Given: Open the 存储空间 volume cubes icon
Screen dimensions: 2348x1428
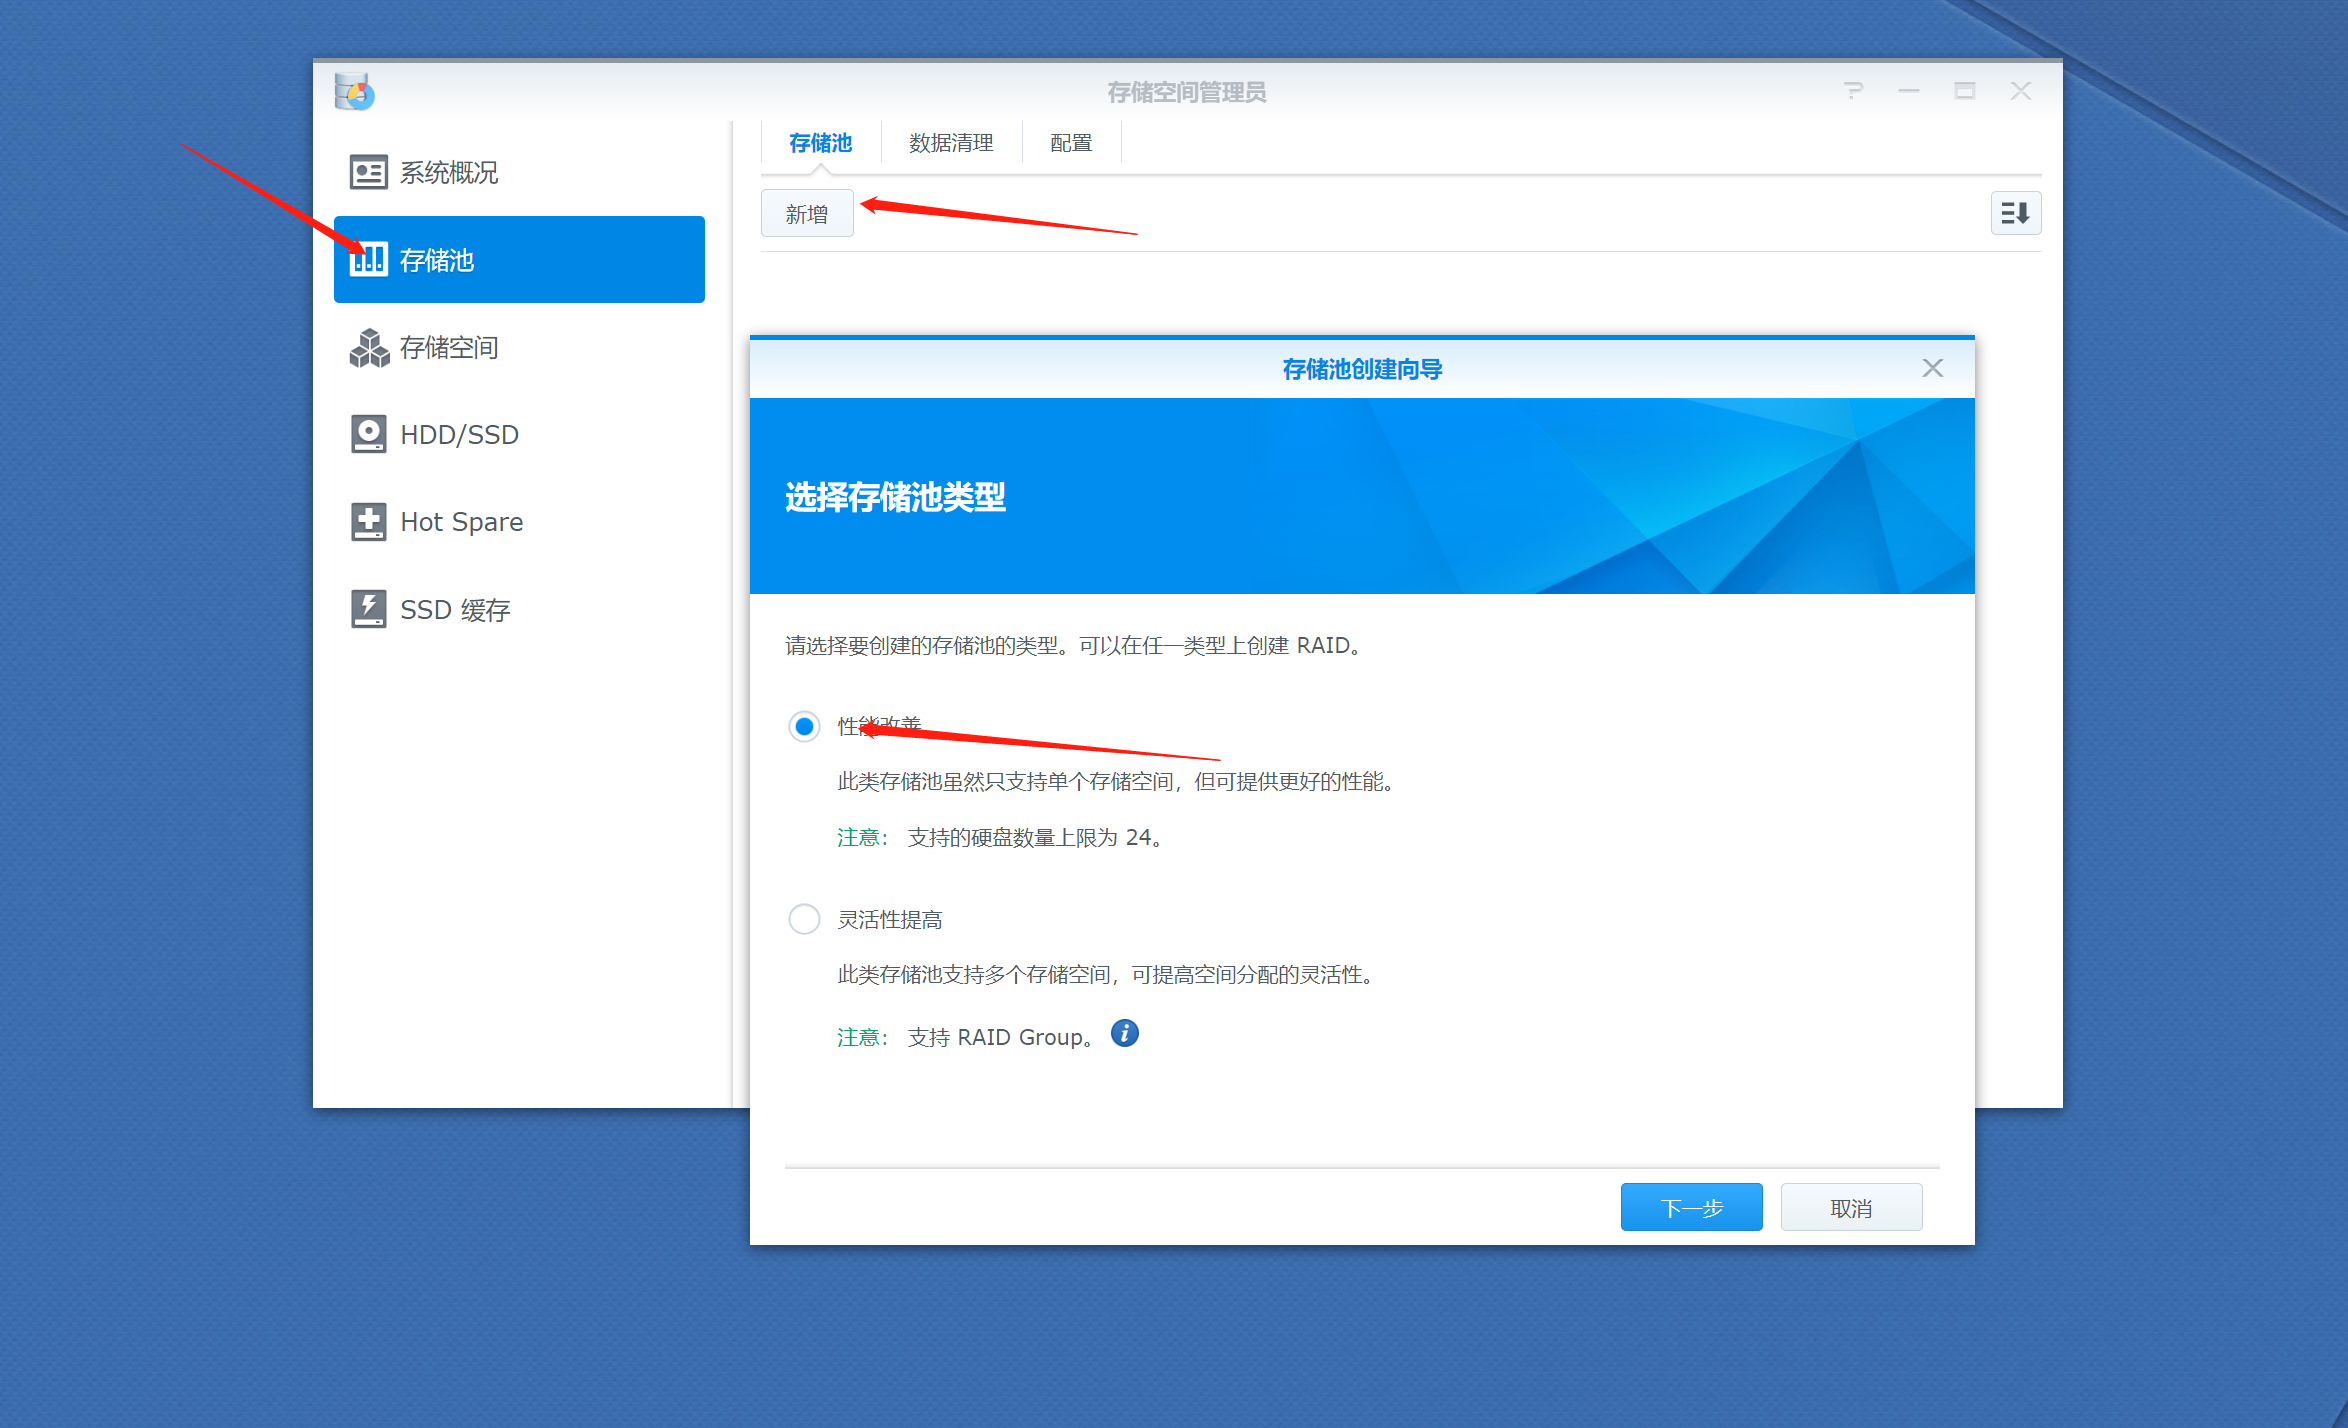Looking at the screenshot, I should [369, 348].
